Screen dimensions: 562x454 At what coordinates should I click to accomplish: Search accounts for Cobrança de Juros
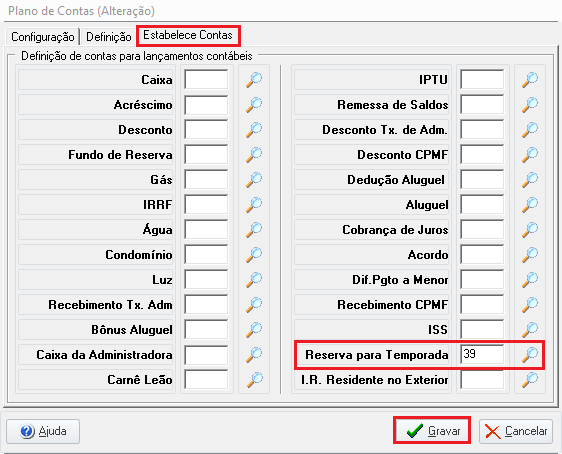530,230
